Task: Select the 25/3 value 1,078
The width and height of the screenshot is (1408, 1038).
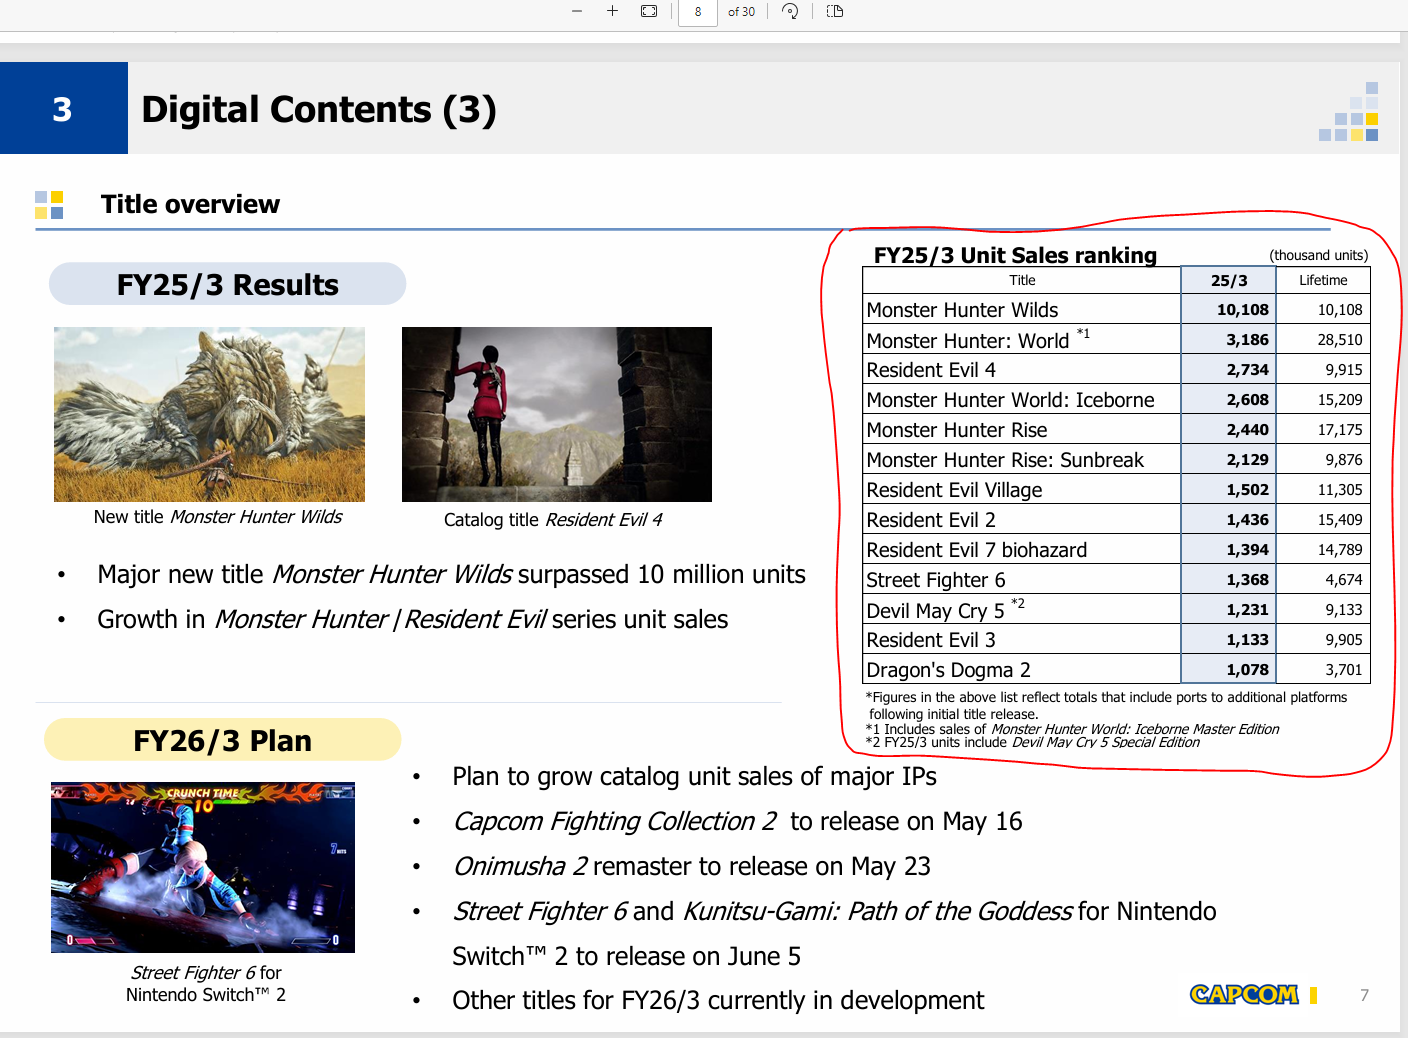Action: click(x=1247, y=670)
